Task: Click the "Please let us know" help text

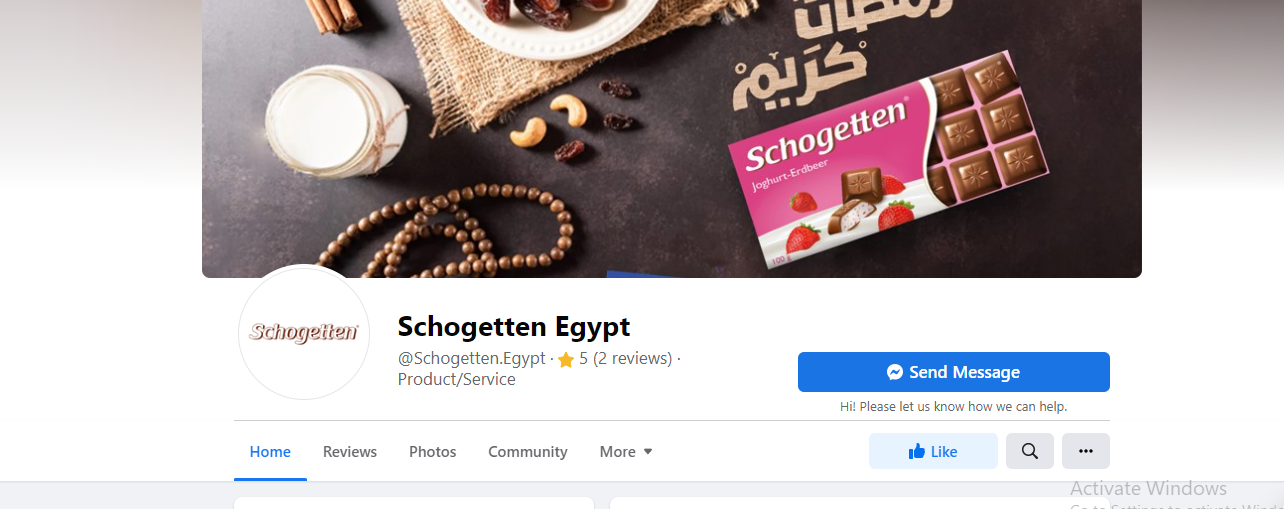Action: [953, 407]
